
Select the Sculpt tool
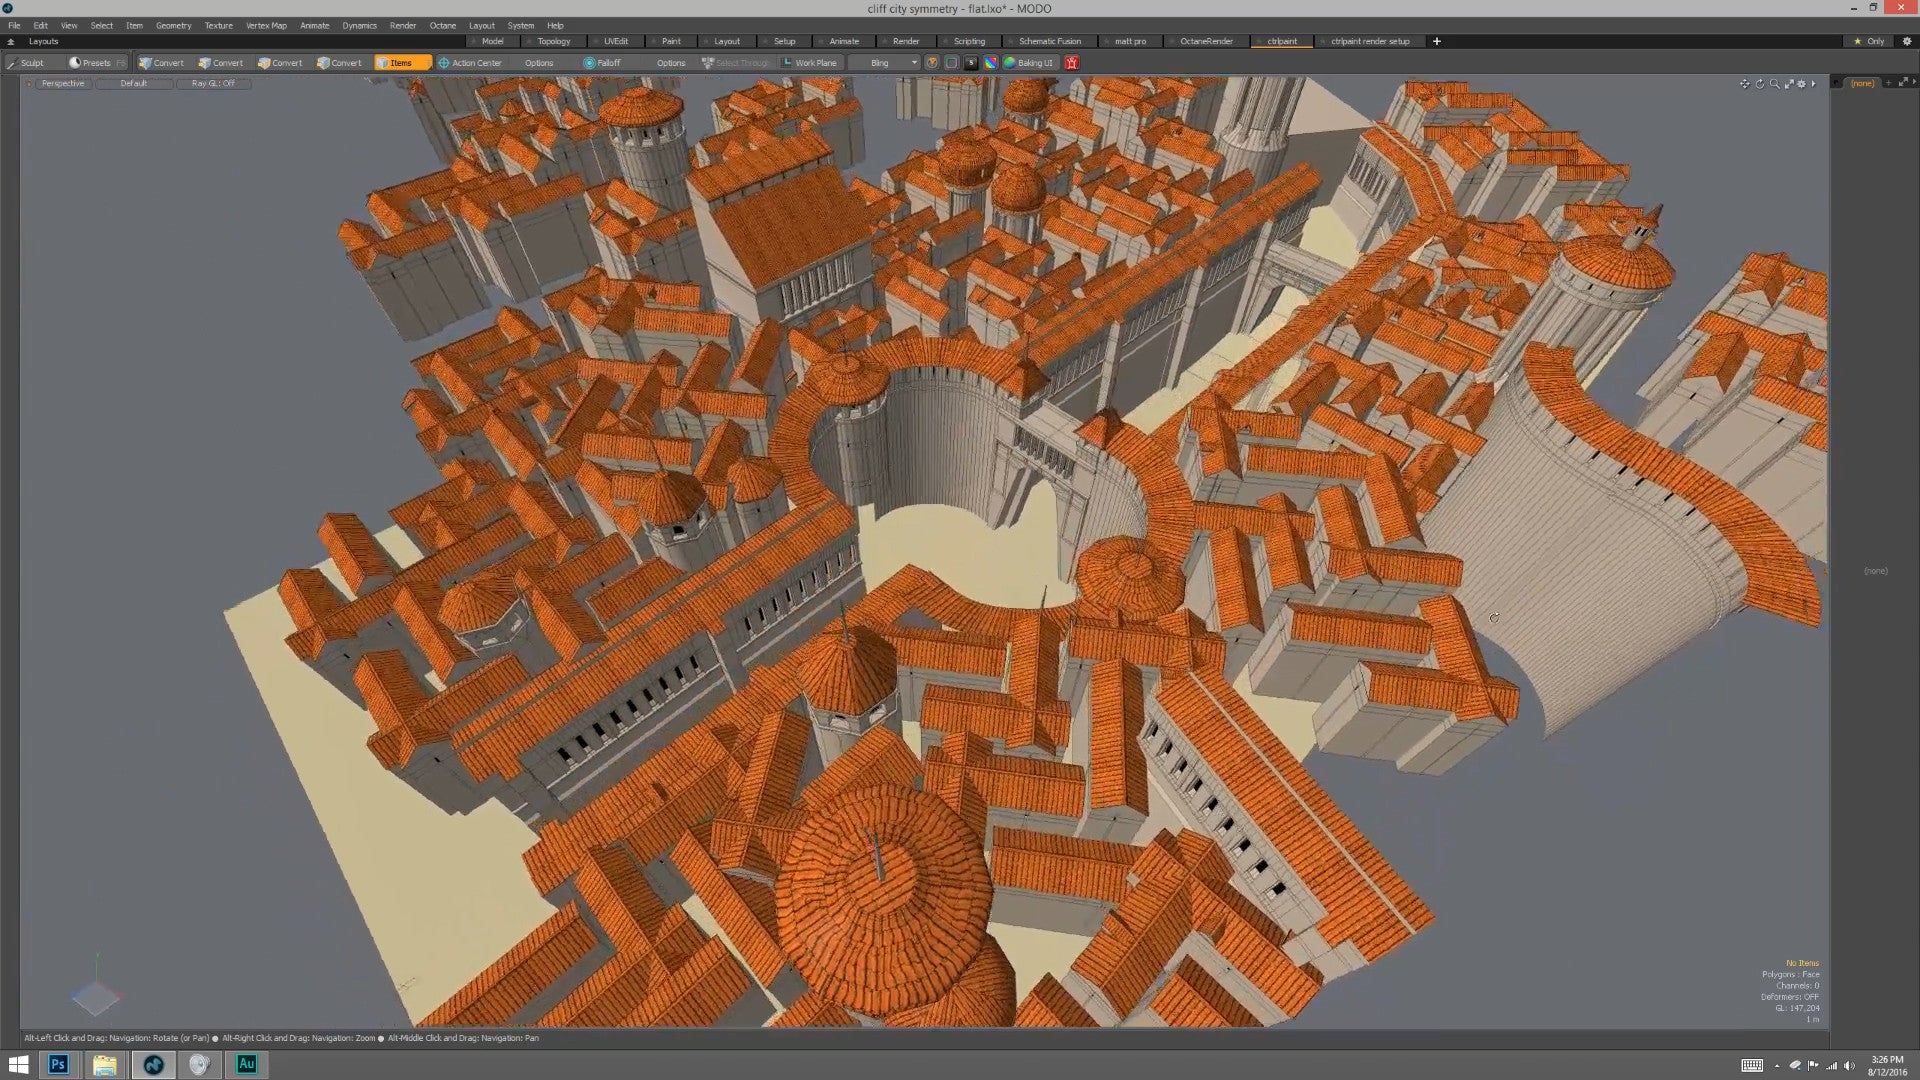[x=30, y=62]
